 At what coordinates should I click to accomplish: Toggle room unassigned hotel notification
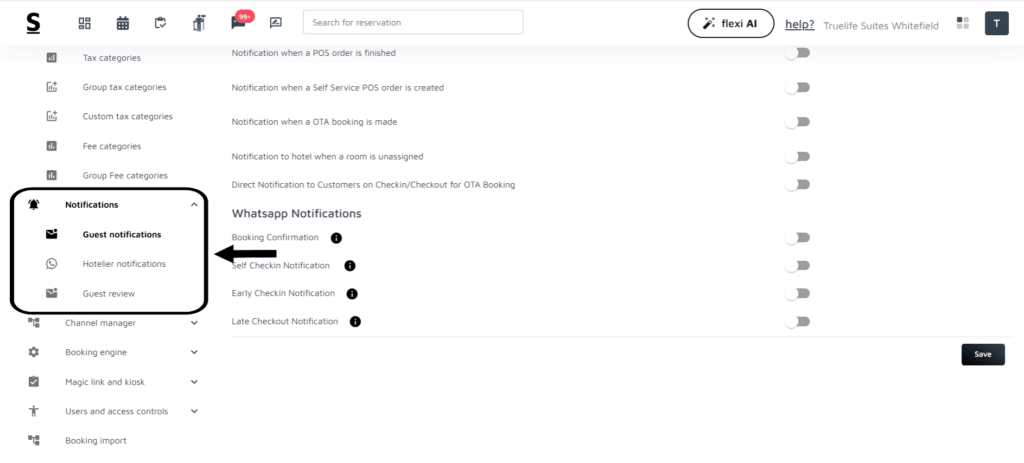click(797, 157)
